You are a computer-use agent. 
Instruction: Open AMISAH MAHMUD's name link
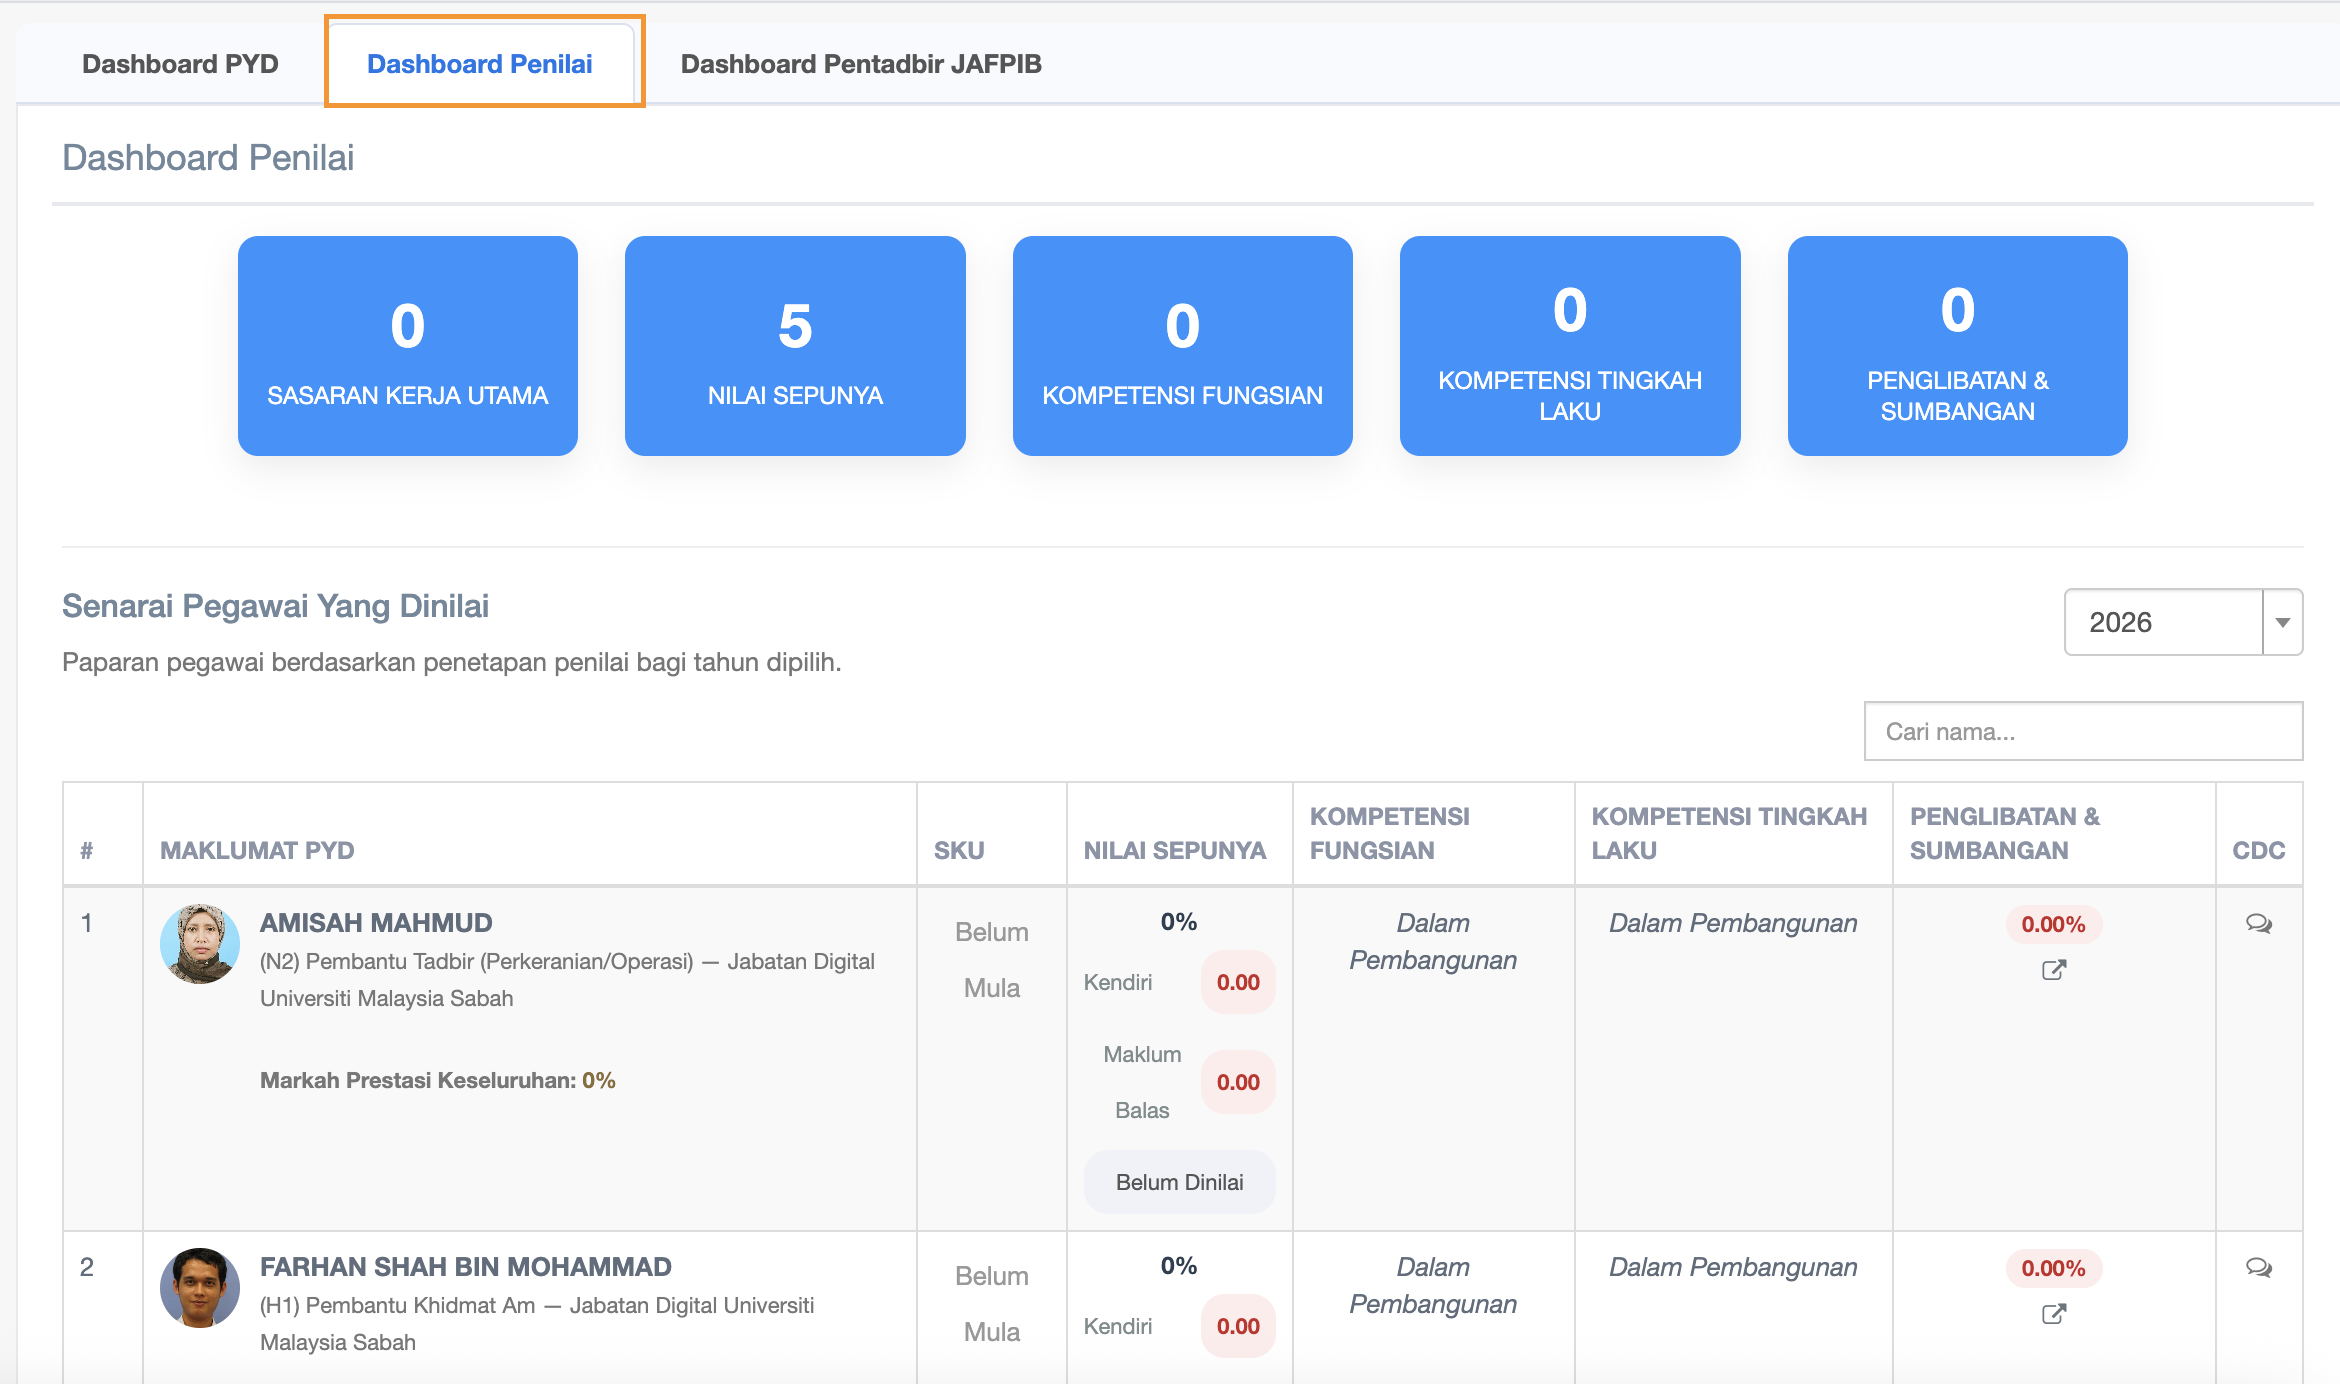pyautogui.click(x=376, y=923)
